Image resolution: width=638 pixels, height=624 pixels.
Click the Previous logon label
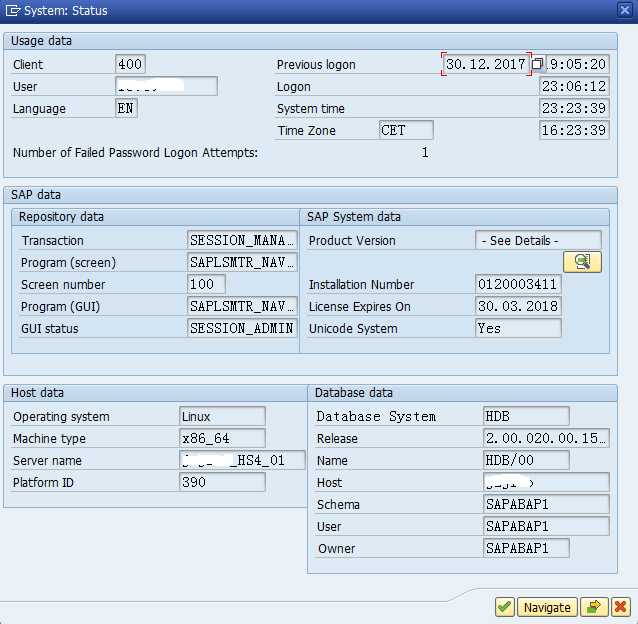[x=316, y=64]
